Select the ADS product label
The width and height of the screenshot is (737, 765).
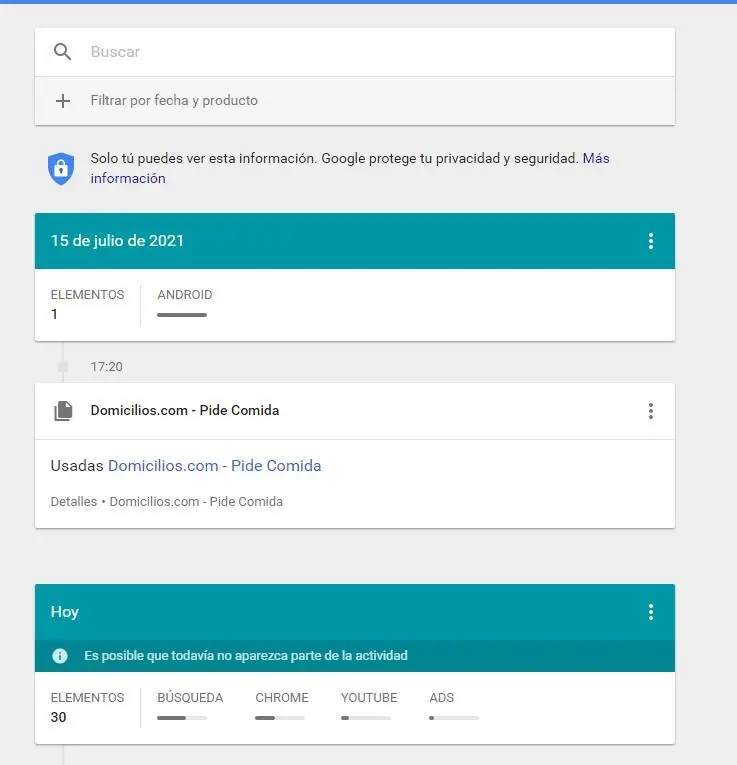pyautogui.click(x=441, y=698)
